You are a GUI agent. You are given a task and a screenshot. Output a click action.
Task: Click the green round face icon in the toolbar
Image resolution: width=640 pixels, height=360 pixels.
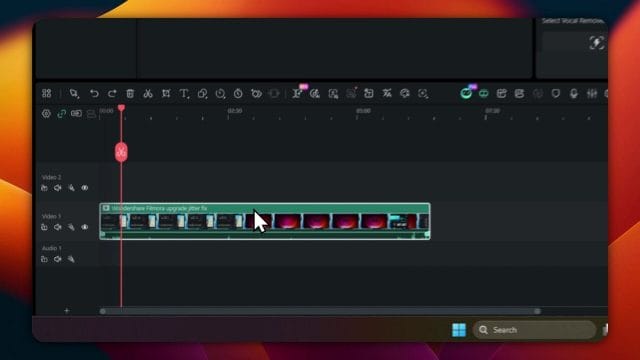[x=466, y=93]
